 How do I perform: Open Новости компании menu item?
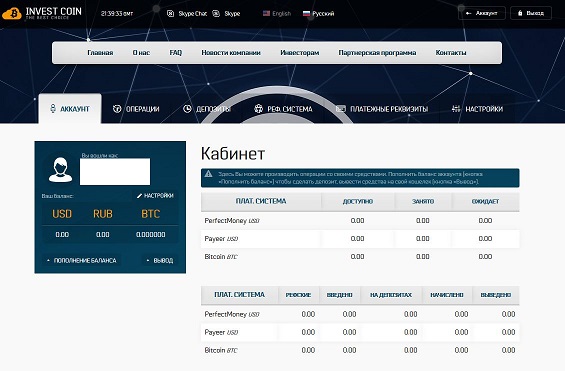[231, 53]
